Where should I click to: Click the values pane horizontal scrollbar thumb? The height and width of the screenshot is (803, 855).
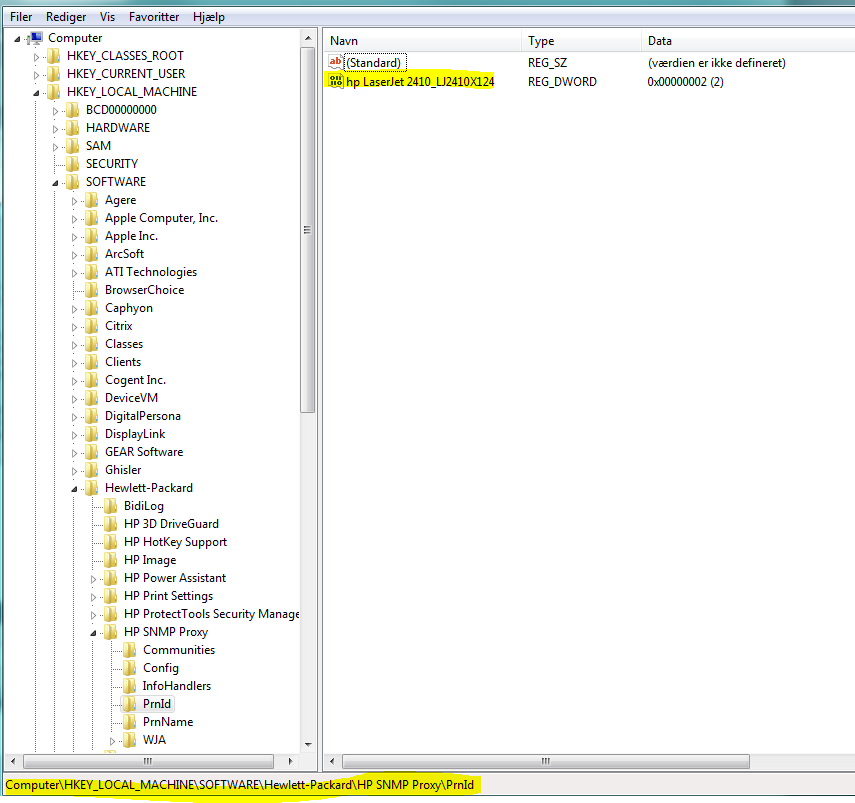tap(546, 761)
